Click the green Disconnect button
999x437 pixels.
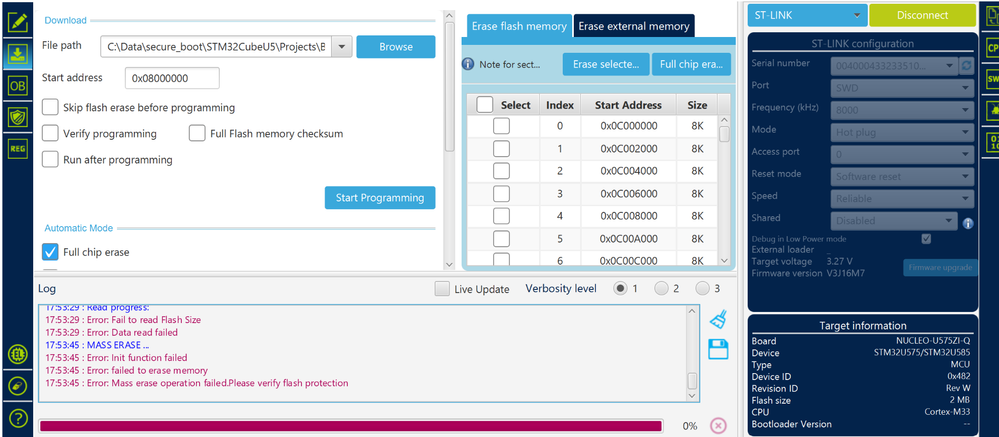[x=922, y=15]
